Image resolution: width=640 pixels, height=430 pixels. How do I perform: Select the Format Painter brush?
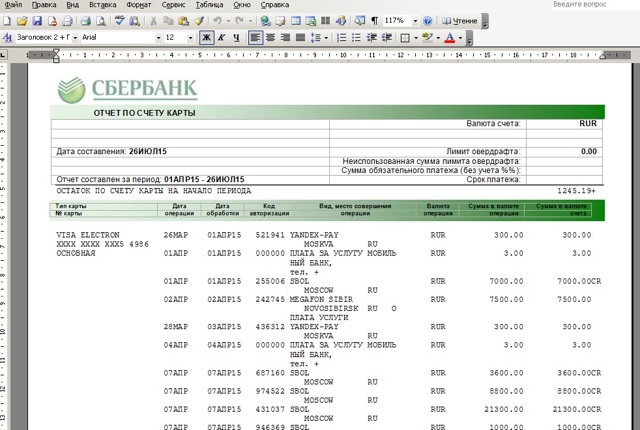point(199,21)
